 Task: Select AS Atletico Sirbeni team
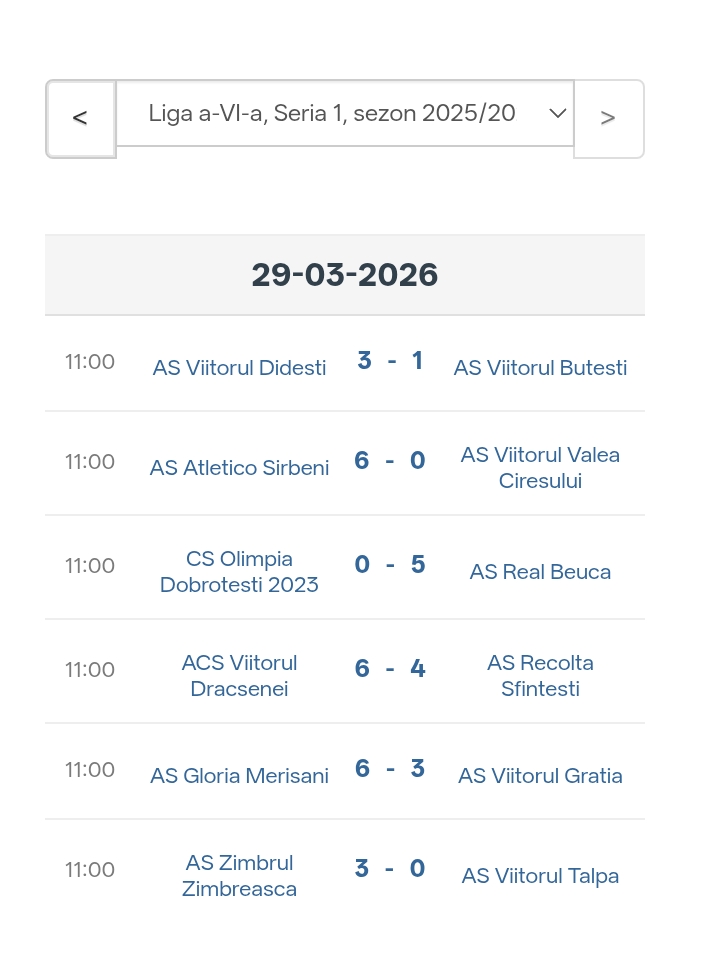click(x=239, y=467)
